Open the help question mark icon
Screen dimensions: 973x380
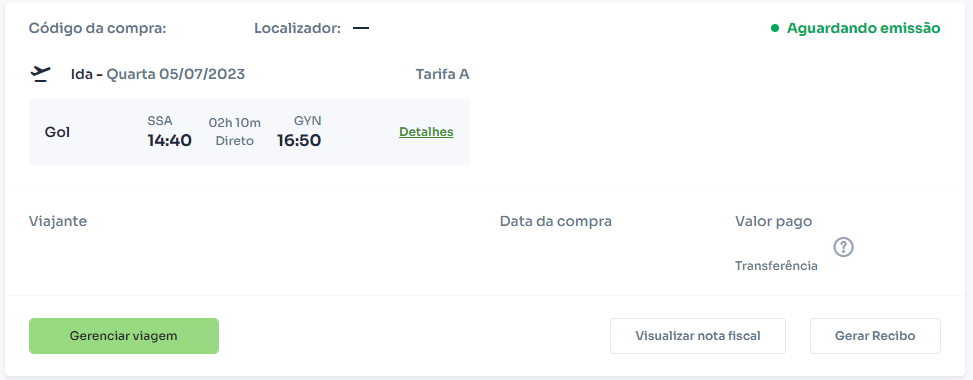coord(843,247)
